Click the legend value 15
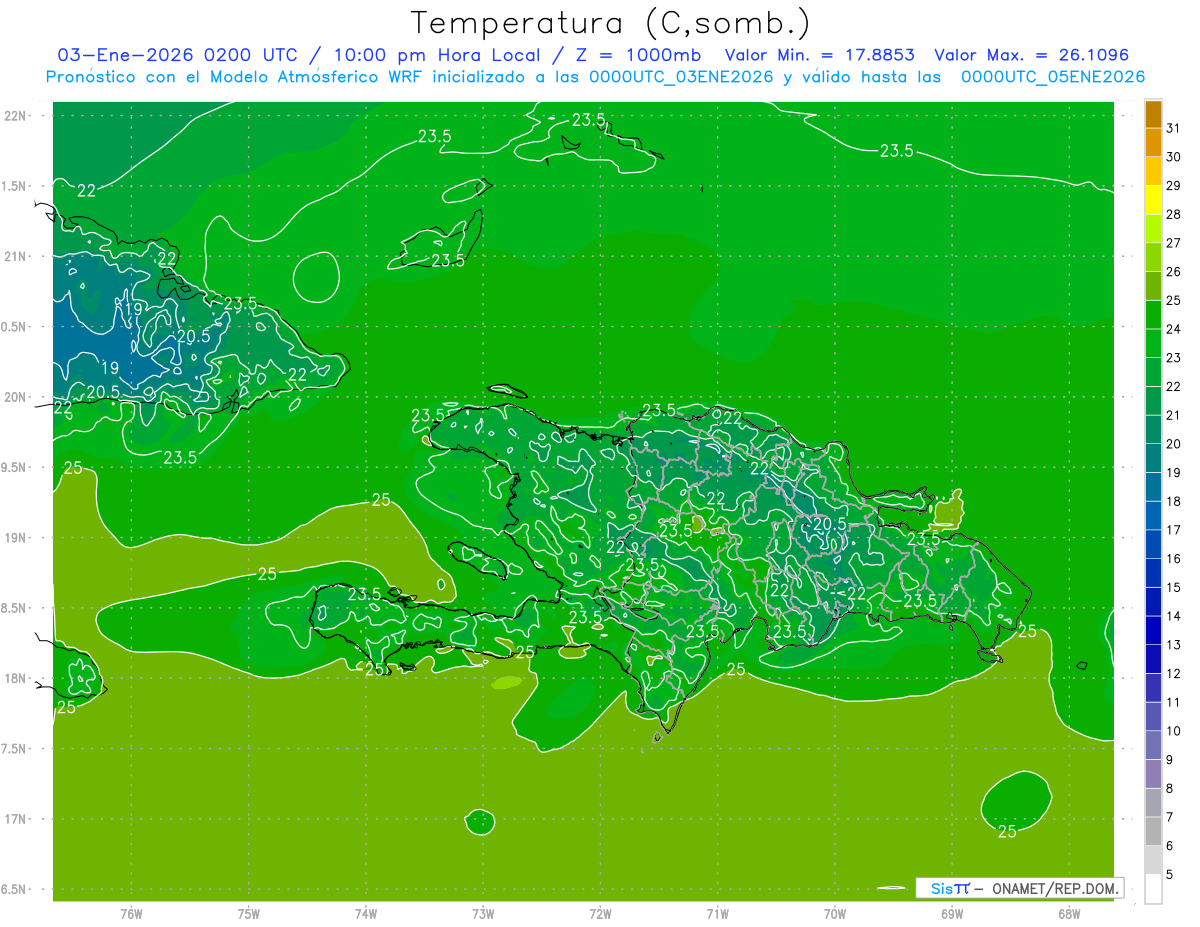1200x927 pixels. (1174, 587)
